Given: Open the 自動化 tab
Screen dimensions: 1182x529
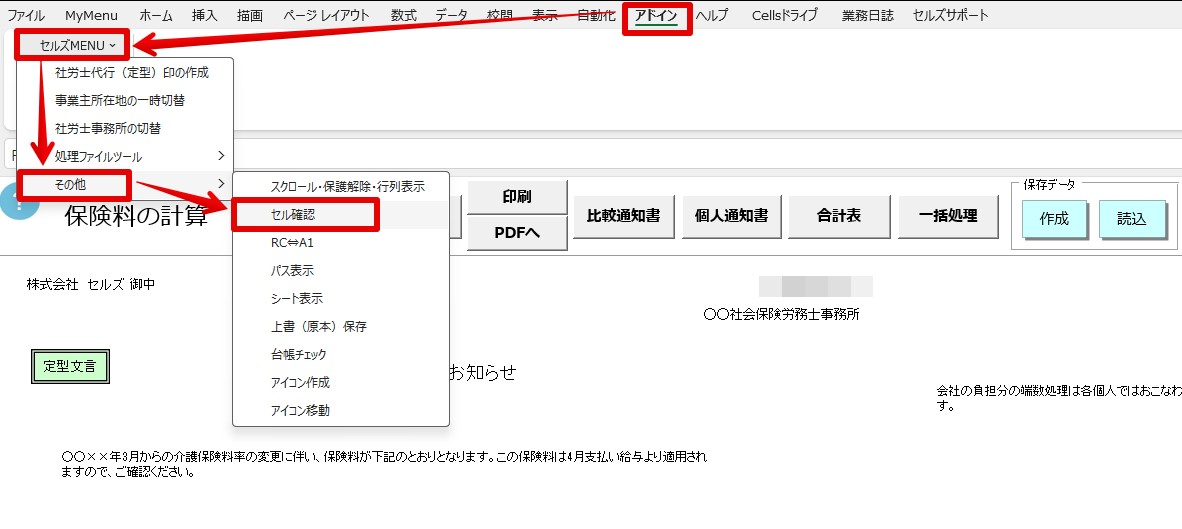Looking at the screenshot, I should point(596,15).
